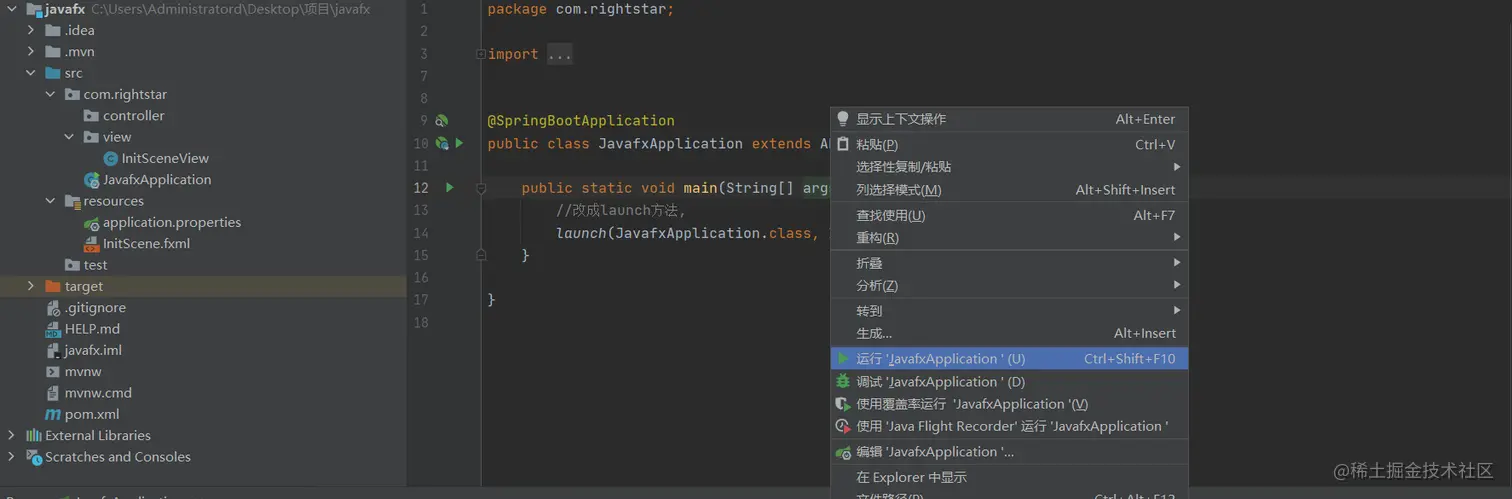1512x499 pixels.
Task: Choose 生成... from context menu
Action: pos(1009,334)
